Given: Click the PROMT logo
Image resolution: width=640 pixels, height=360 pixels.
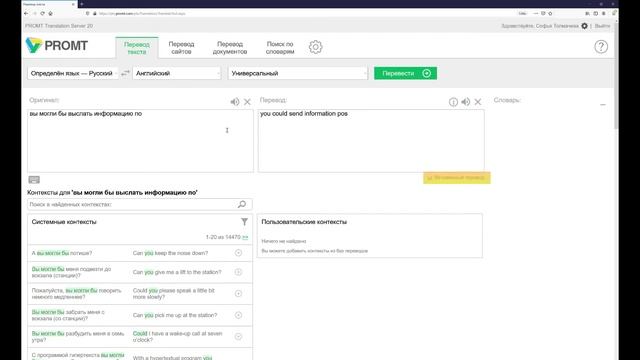Looking at the screenshot, I should click(57, 45).
